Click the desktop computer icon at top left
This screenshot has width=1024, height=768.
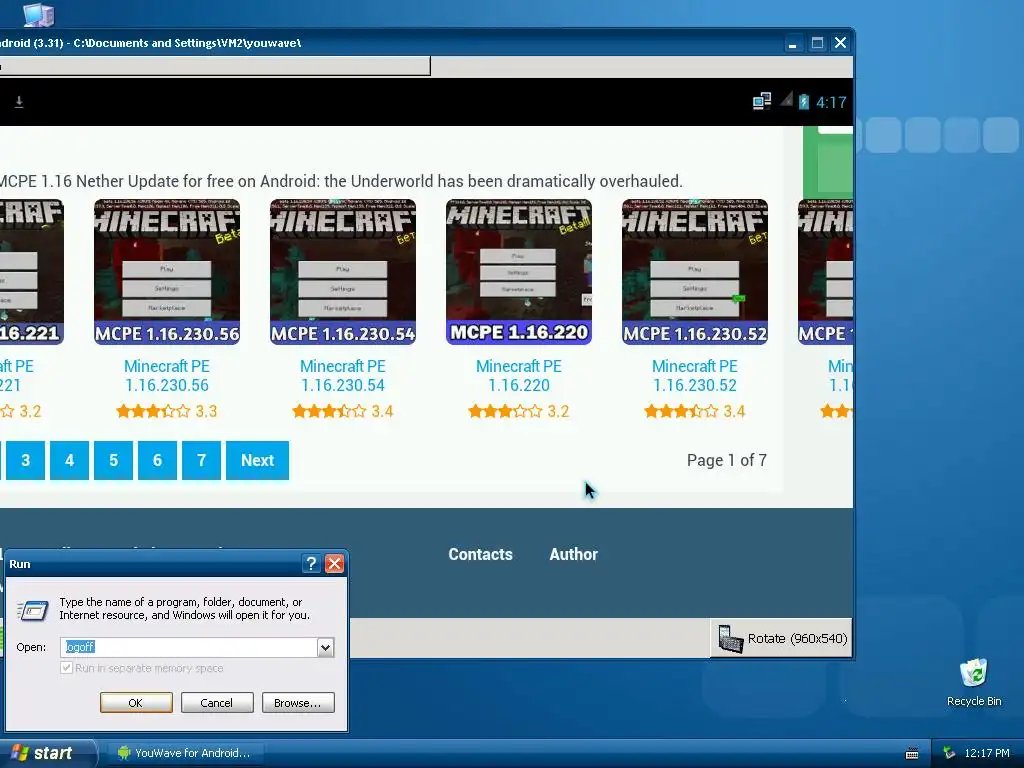click(39, 14)
